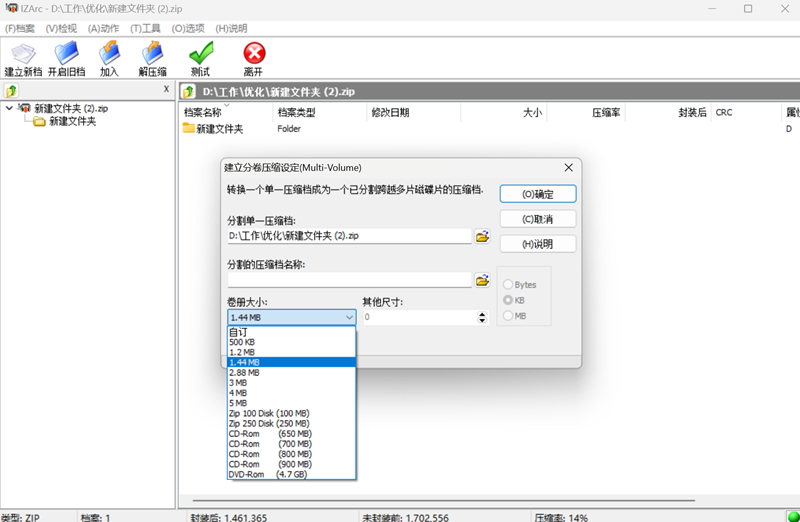Screen dimensions: 800x522
Task: Click the up-folder icon in tree pane
Action: pyautogui.click(x=11, y=91)
